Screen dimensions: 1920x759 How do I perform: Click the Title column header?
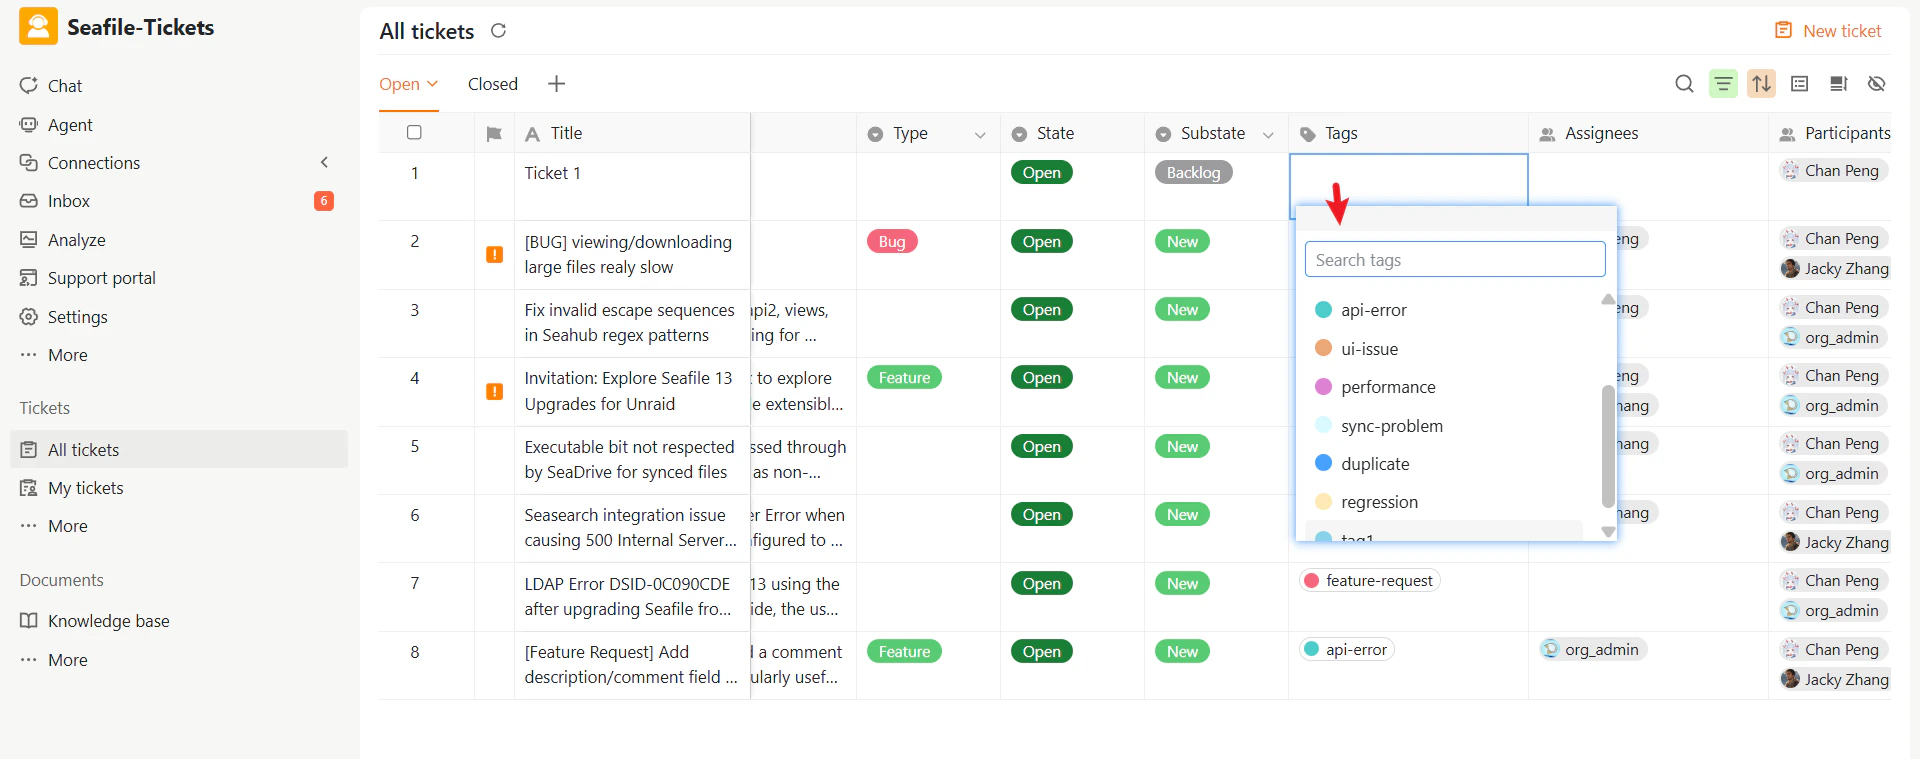click(x=632, y=133)
